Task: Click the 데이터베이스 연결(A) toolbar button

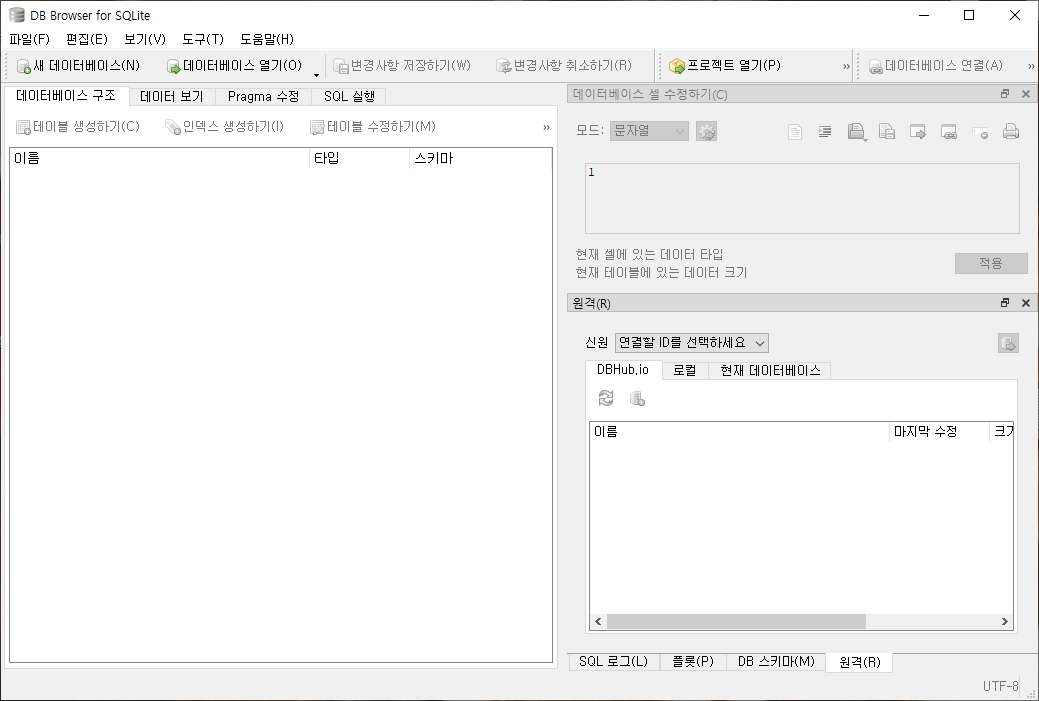Action: (x=936, y=66)
